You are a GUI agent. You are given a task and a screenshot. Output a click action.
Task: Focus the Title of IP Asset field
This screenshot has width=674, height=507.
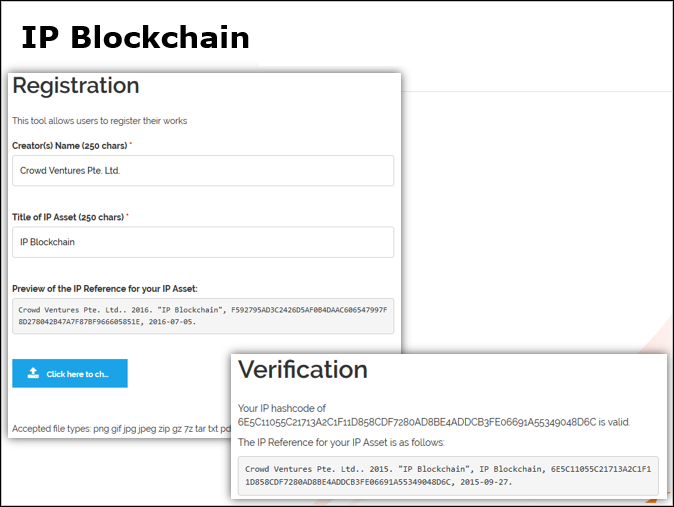[x=203, y=242]
